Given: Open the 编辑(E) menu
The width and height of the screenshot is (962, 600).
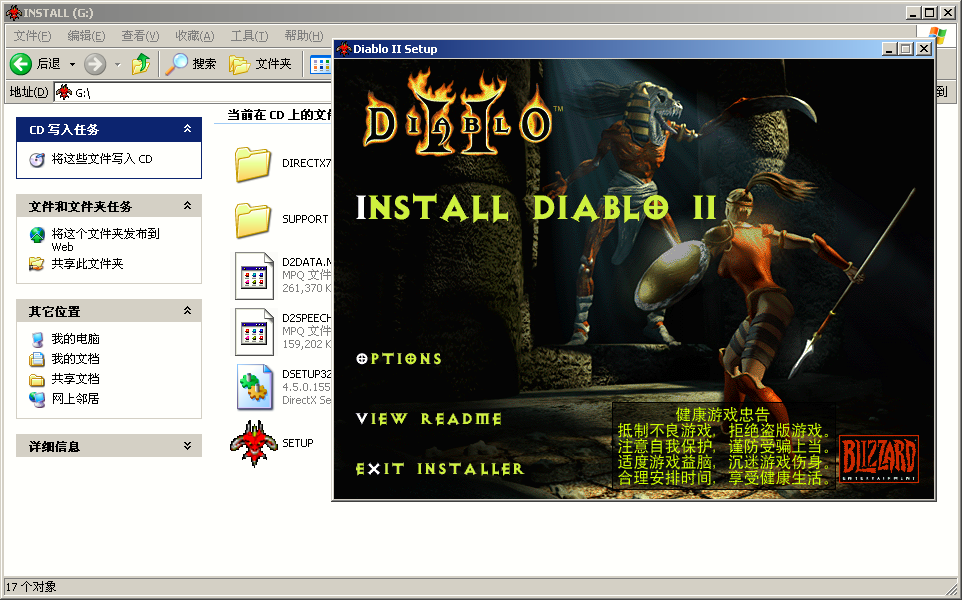Looking at the screenshot, I should click(87, 36).
